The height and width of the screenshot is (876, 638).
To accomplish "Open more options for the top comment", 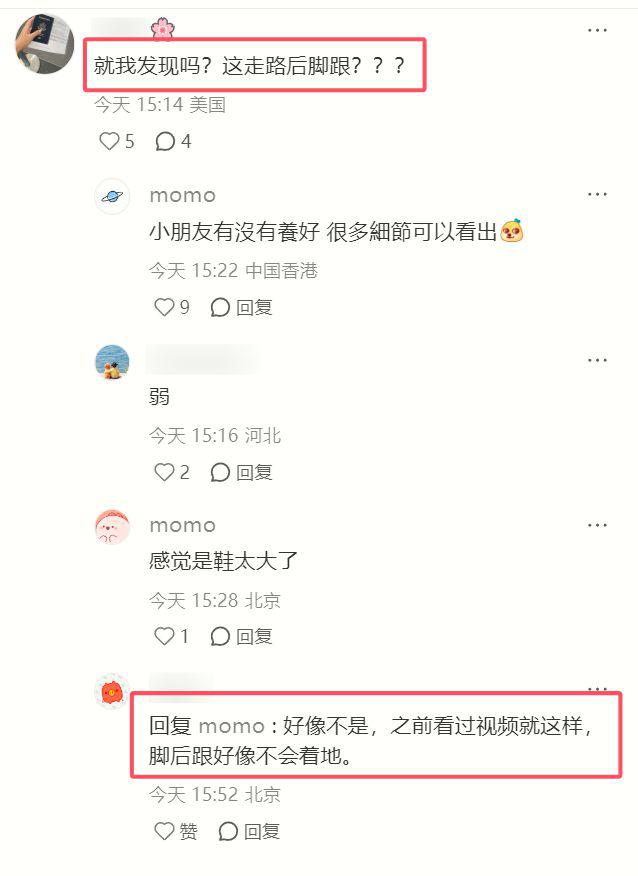I will pos(597,30).
